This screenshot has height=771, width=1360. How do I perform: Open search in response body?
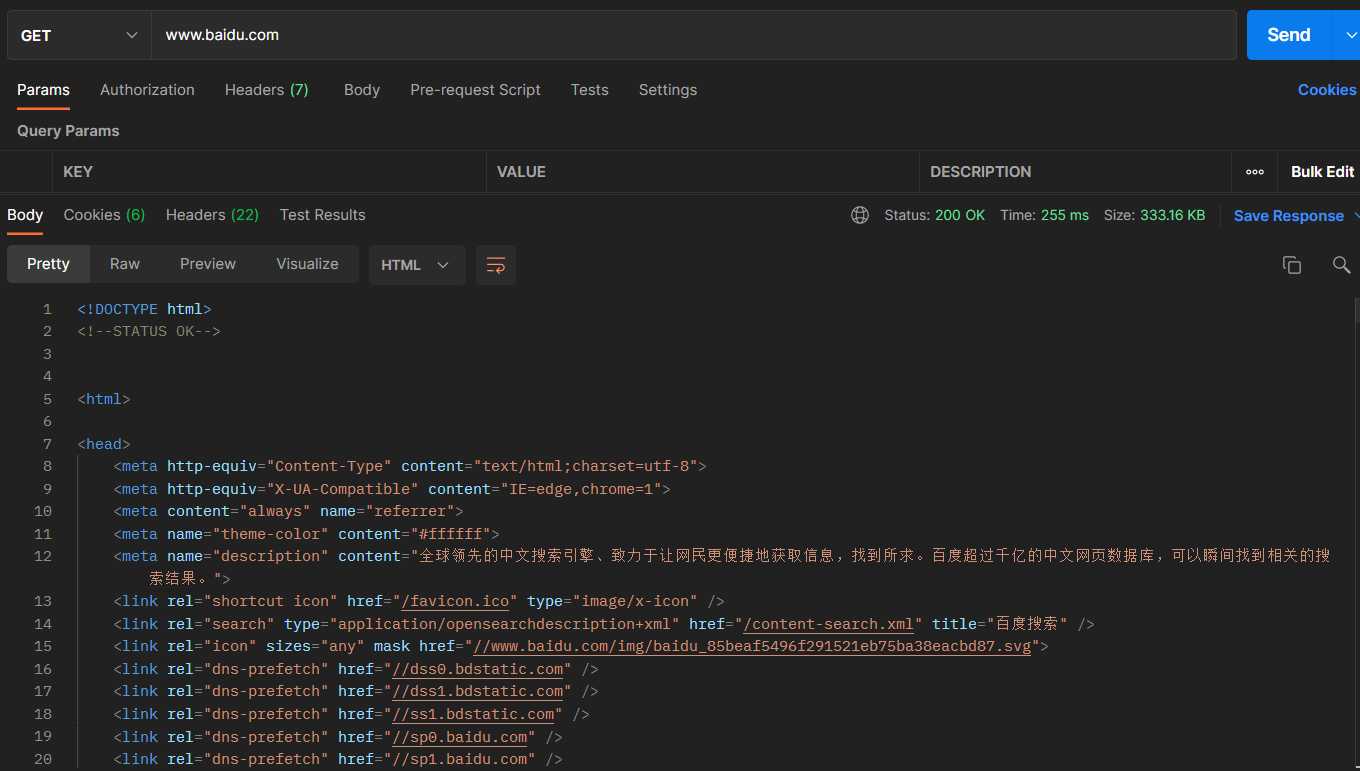(1341, 265)
